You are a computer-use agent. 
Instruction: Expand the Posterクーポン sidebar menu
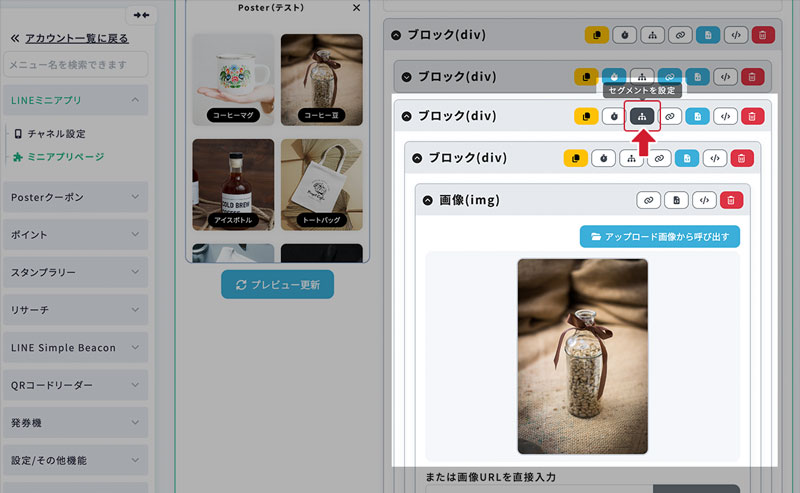click(x=75, y=197)
